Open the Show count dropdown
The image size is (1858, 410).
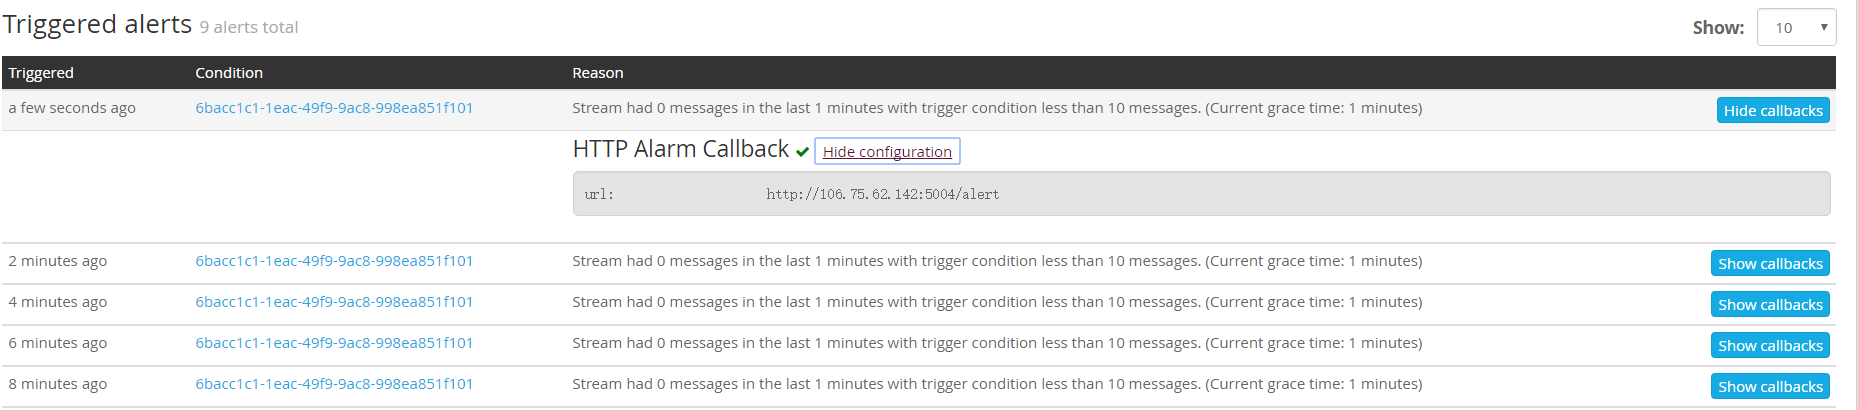coord(1796,28)
